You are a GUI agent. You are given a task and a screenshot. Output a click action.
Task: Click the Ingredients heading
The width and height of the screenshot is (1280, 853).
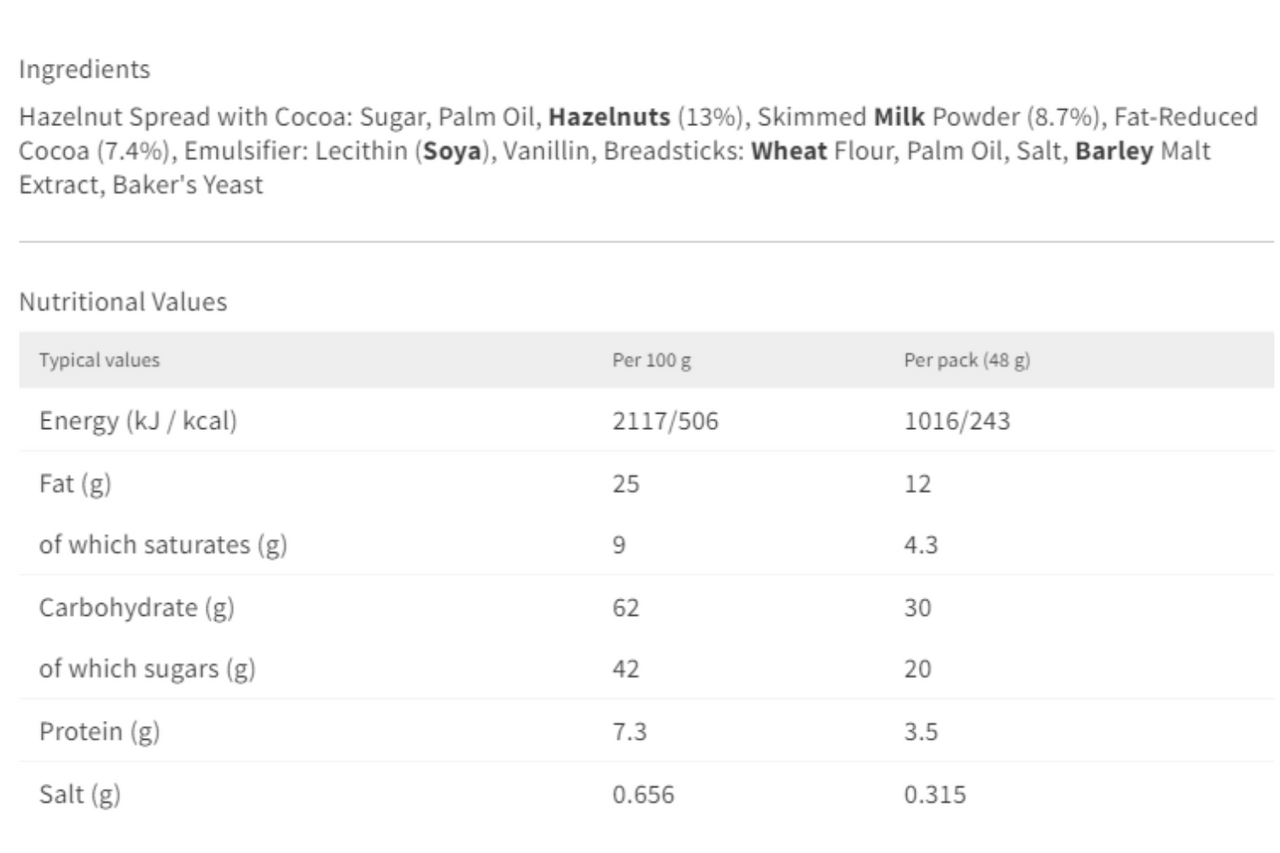tap(85, 70)
